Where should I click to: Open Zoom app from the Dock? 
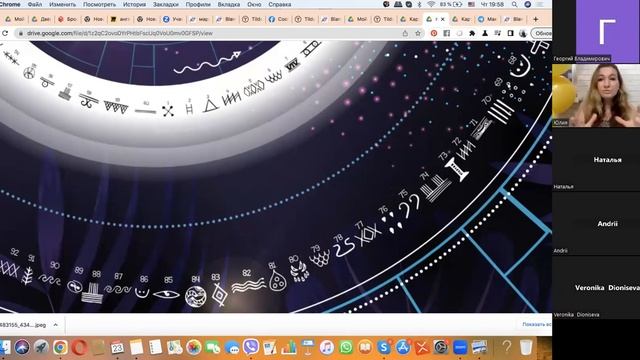(x=460, y=347)
